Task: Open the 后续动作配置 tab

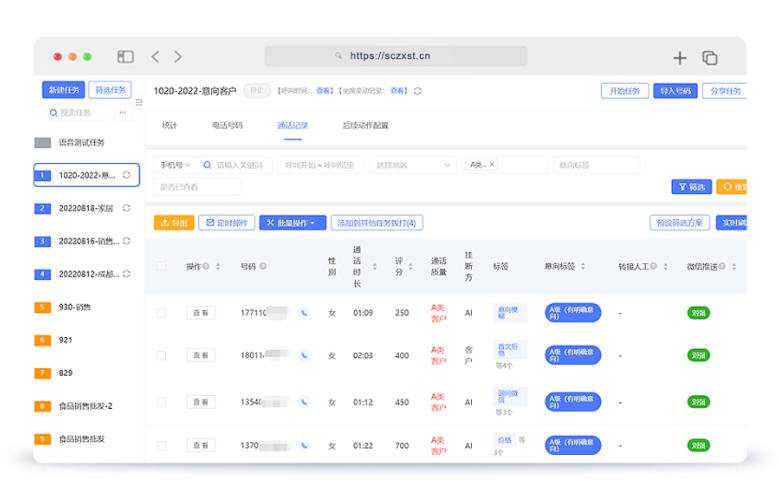Action: [365, 126]
